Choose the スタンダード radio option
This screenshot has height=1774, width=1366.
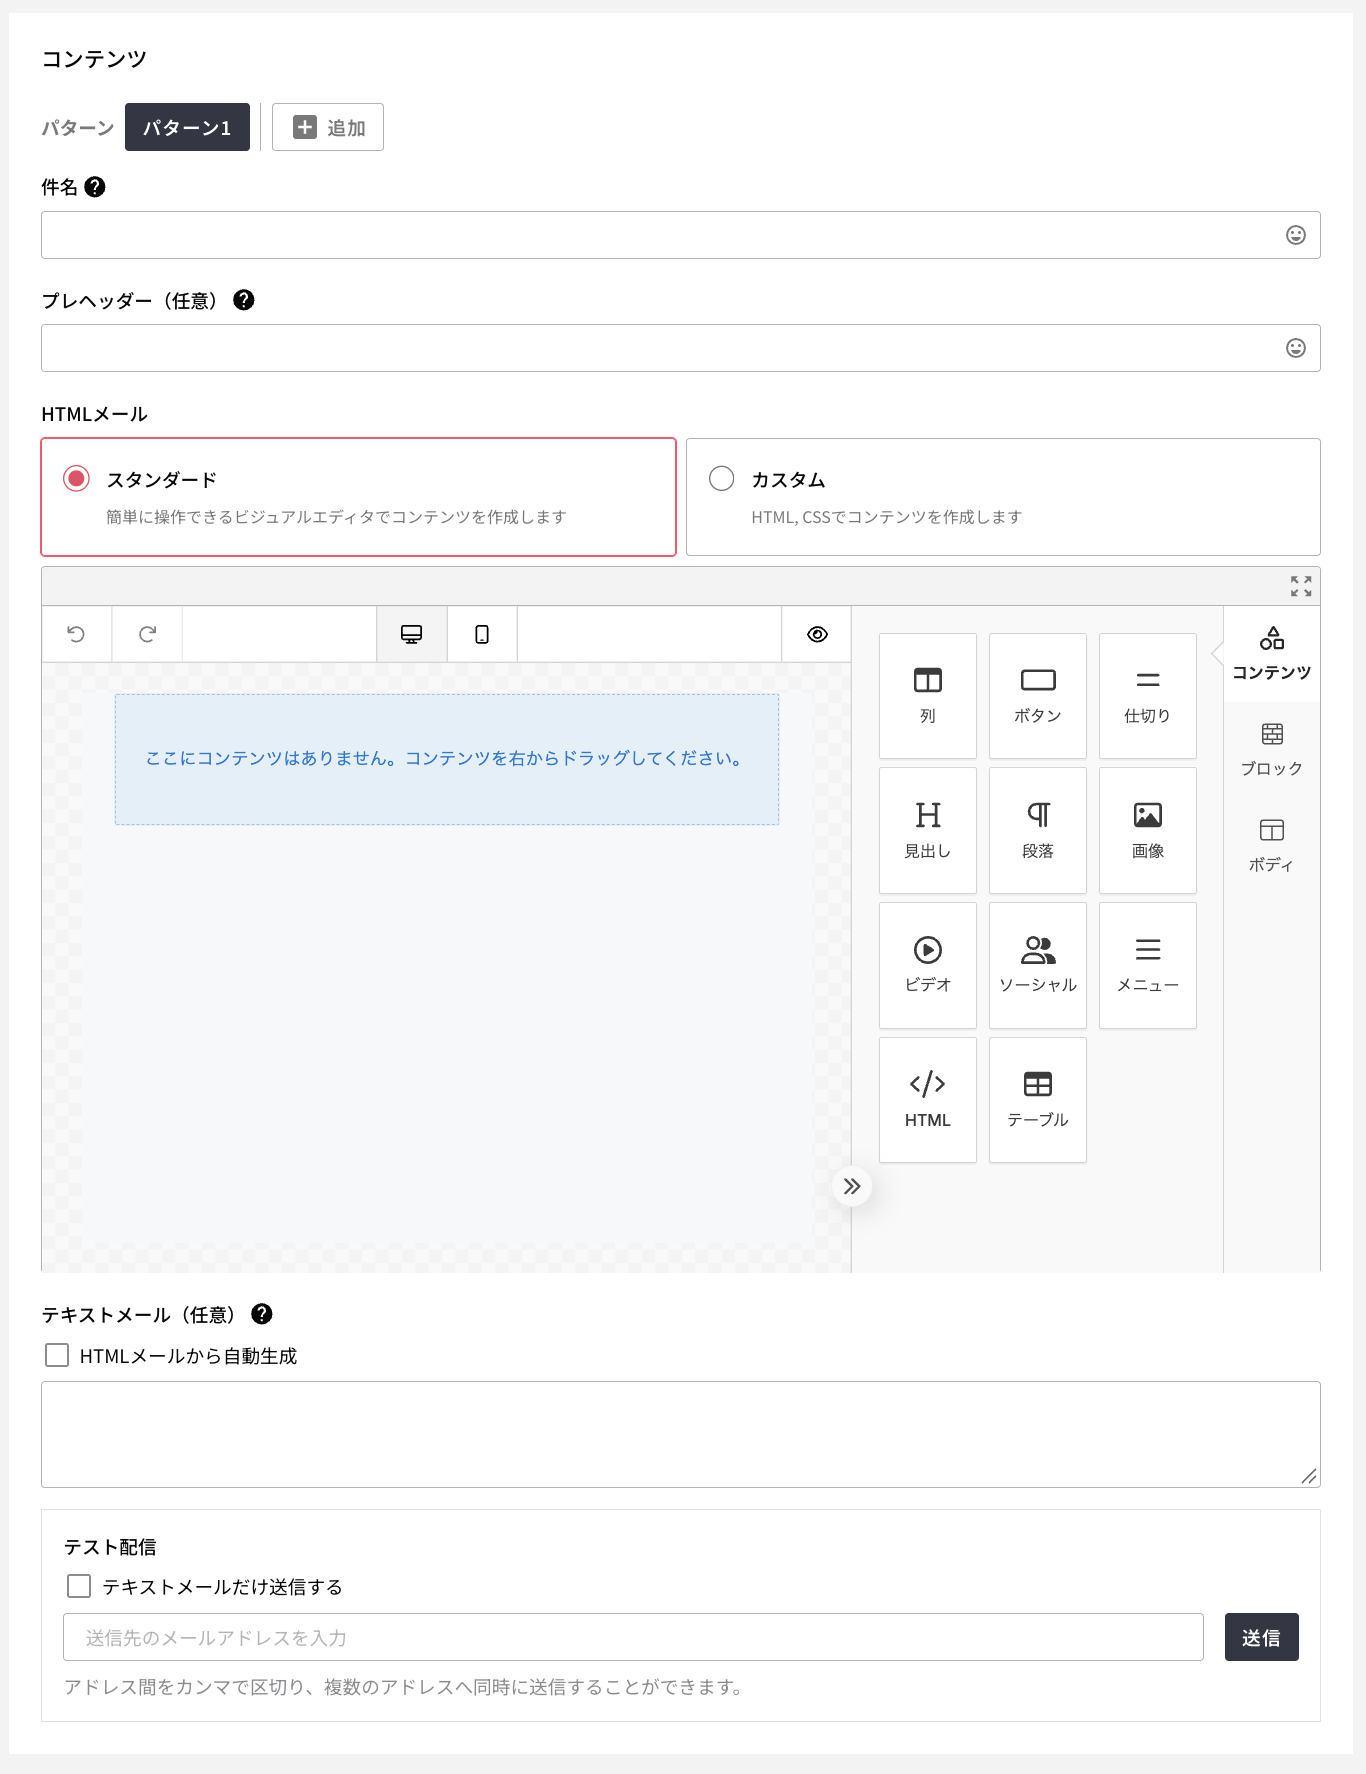click(76, 479)
